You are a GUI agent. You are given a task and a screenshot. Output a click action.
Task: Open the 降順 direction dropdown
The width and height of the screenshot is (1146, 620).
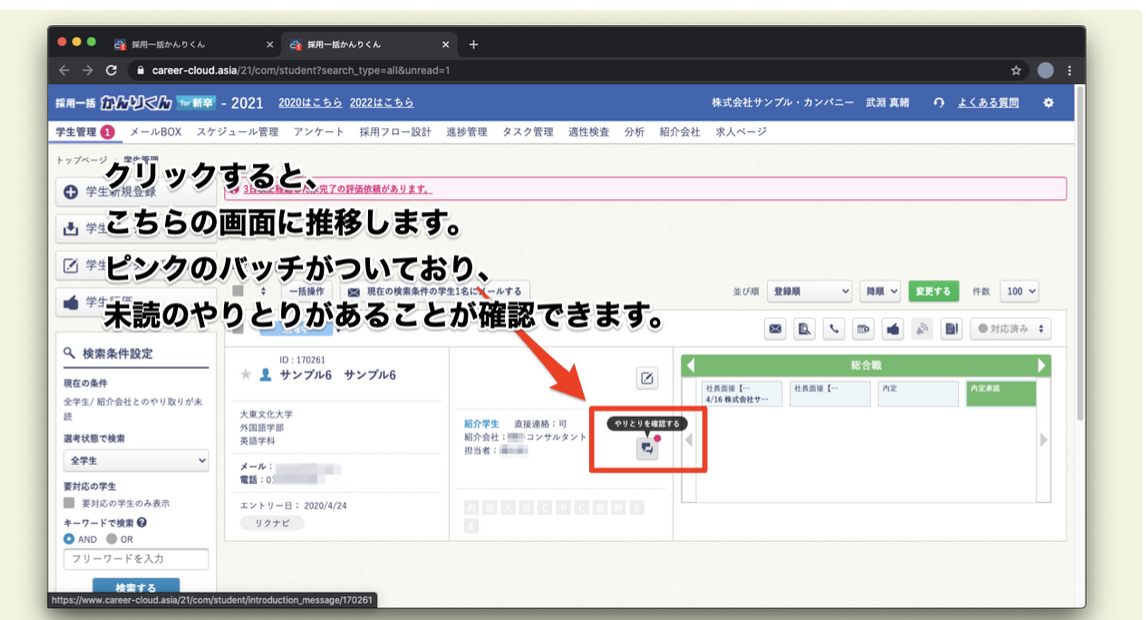click(880, 291)
